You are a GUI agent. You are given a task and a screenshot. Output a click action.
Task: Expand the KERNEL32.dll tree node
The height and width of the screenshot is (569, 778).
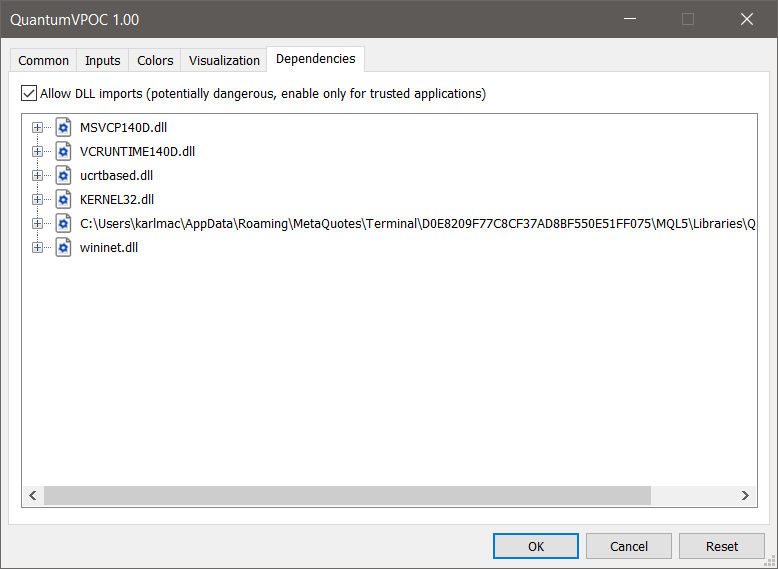point(38,200)
